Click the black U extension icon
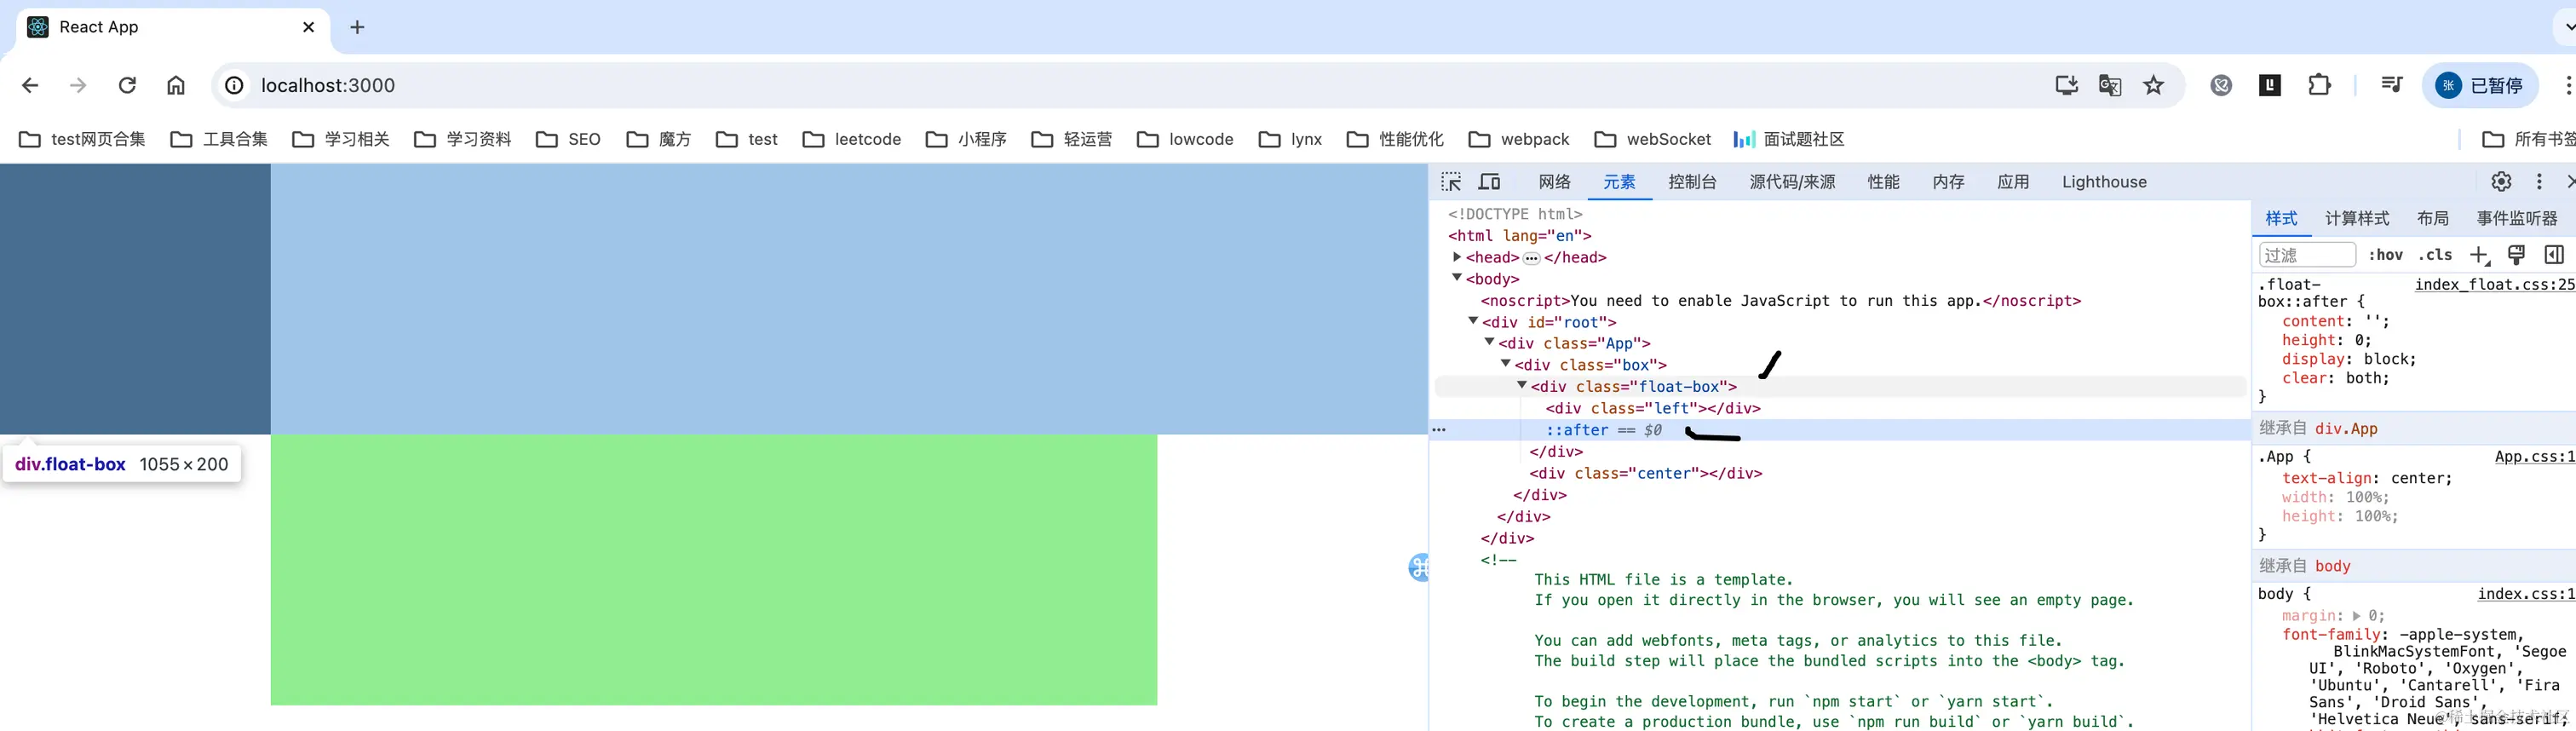This screenshot has width=2576, height=731. (x=2270, y=86)
